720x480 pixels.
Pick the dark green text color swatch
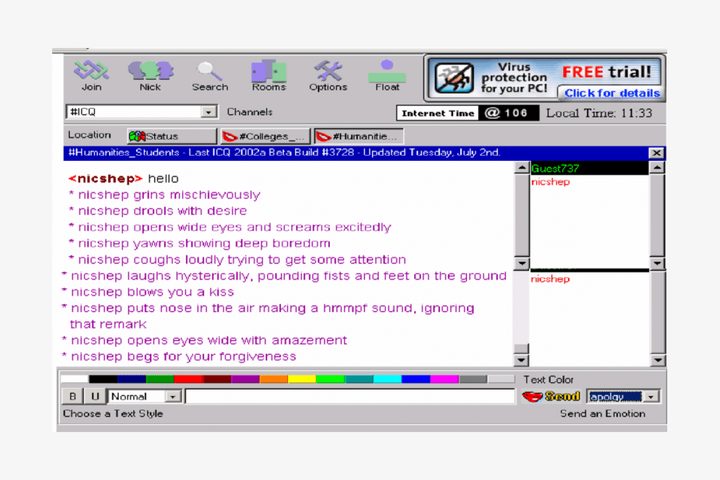160,379
